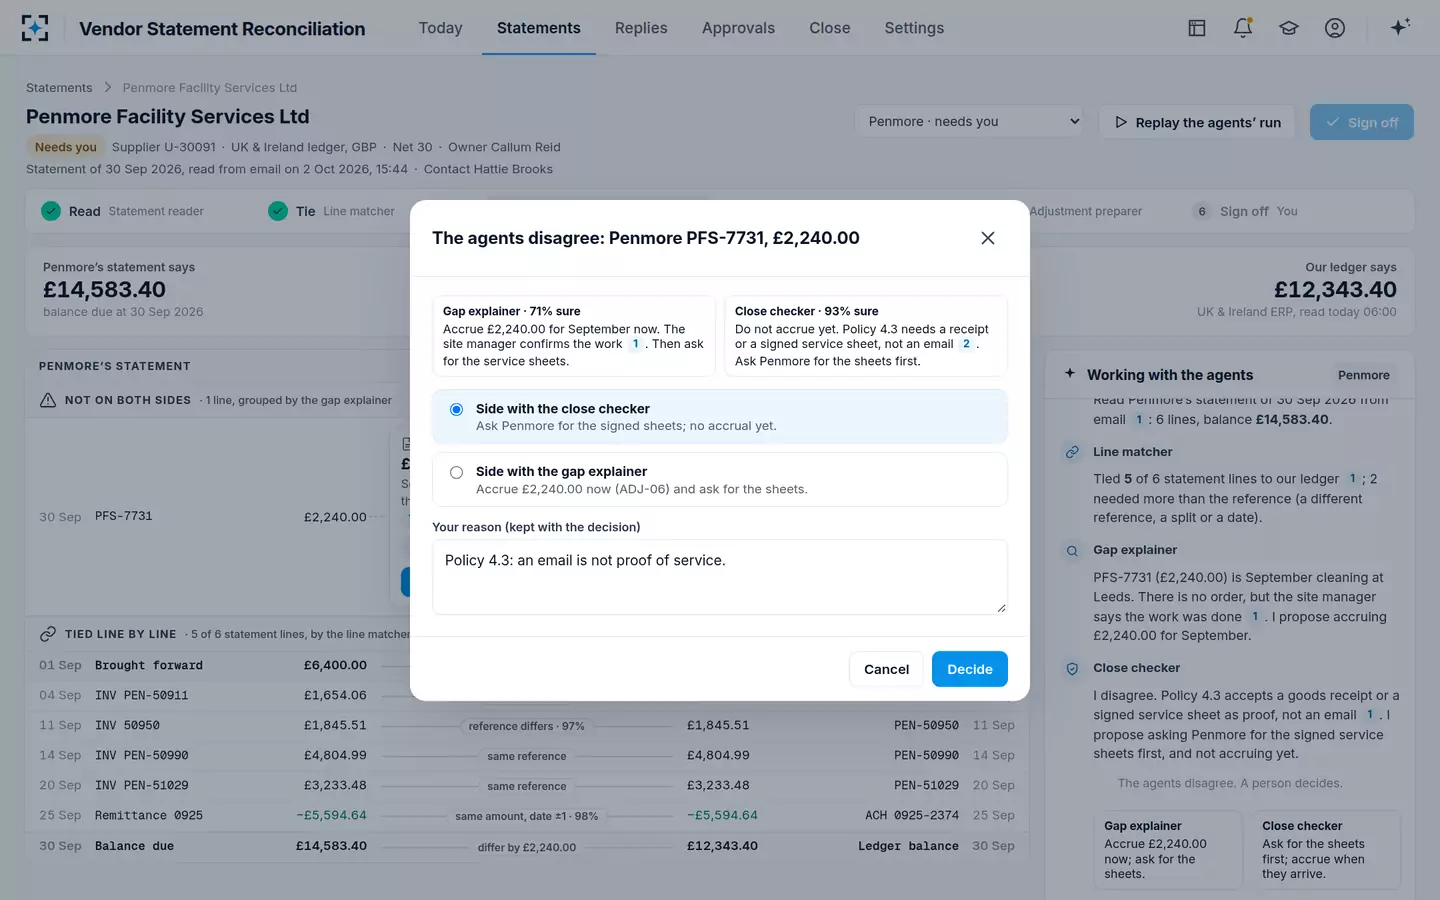
Task: Click the Line matcher link icon
Action: 1072,452
